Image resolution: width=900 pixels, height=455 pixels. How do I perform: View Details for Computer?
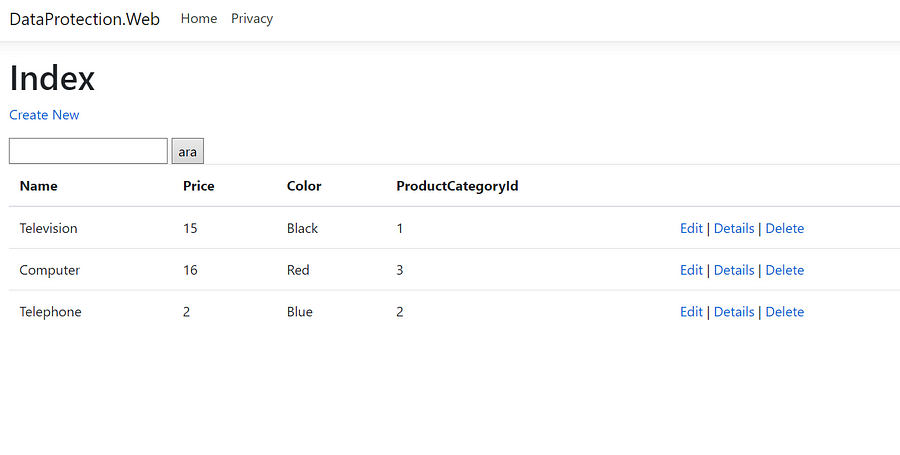(x=734, y=270)
